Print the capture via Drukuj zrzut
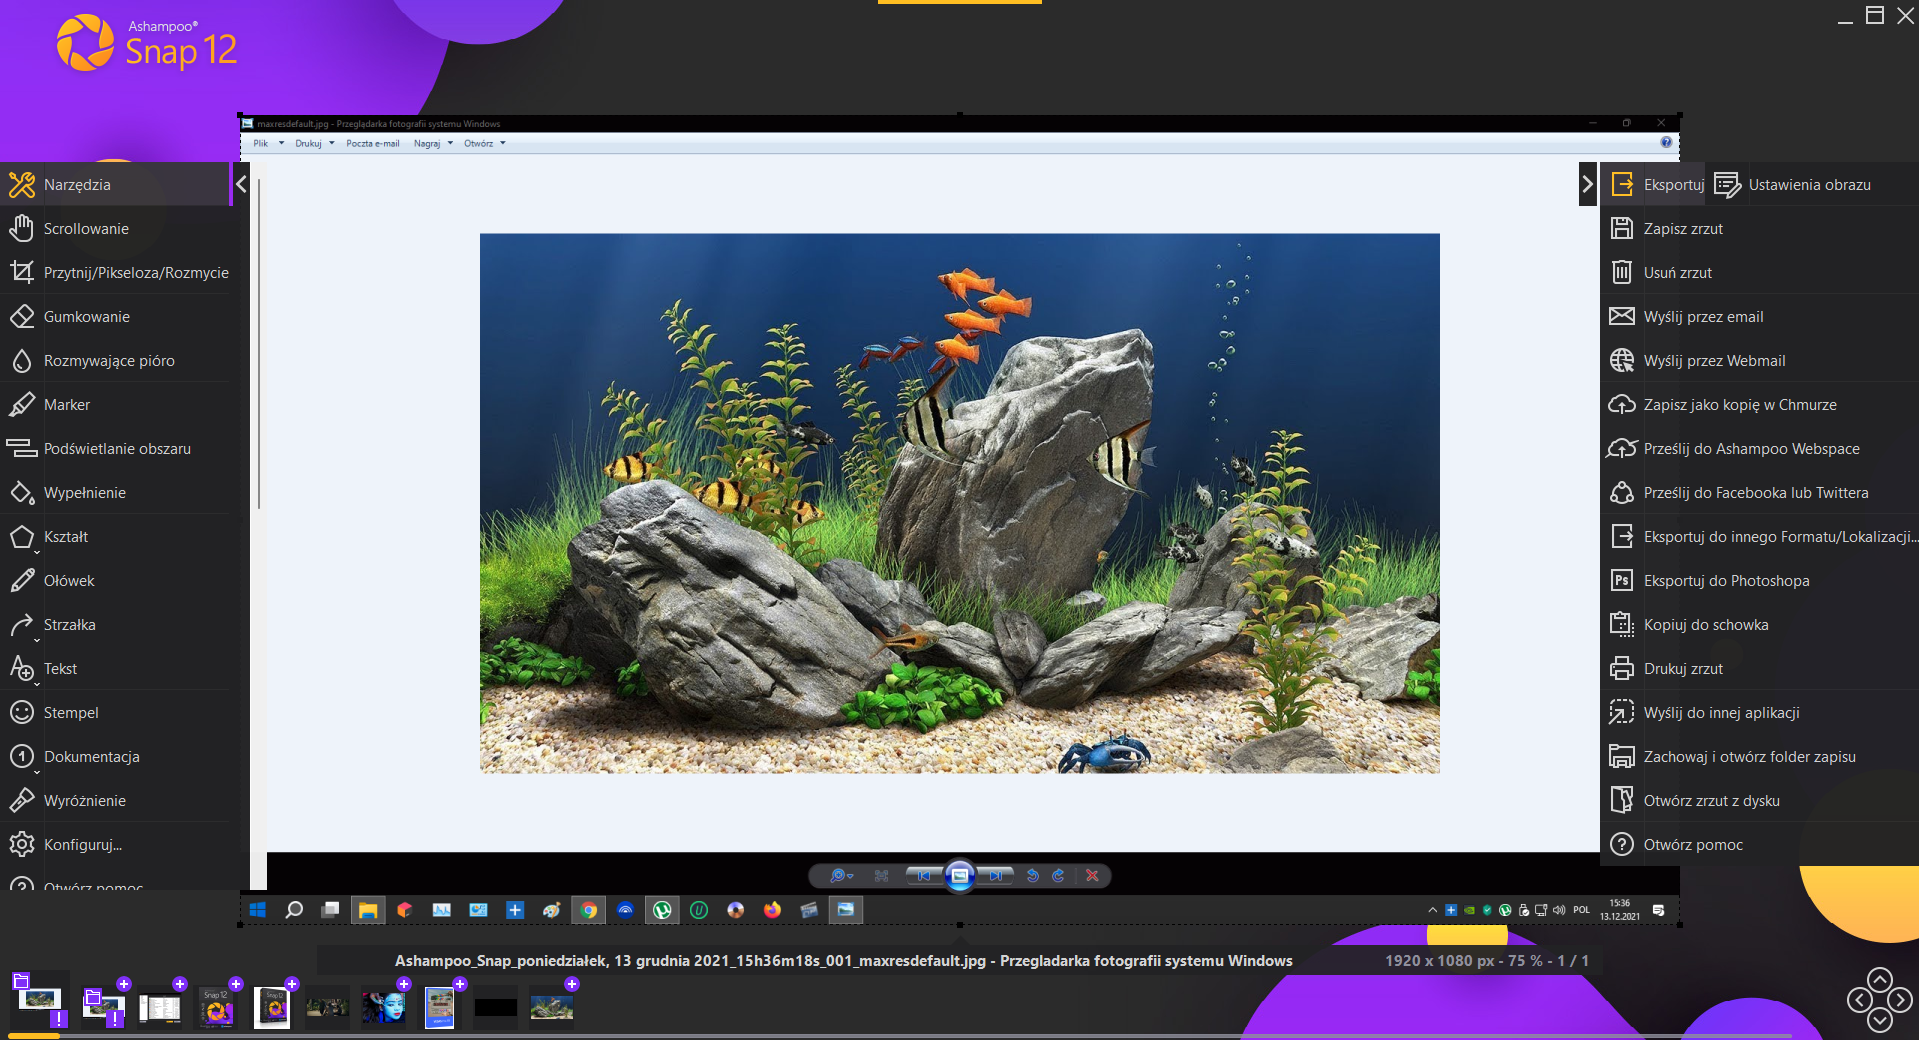Screen dimensions: 1919x1040 [x=1760, y=669]
